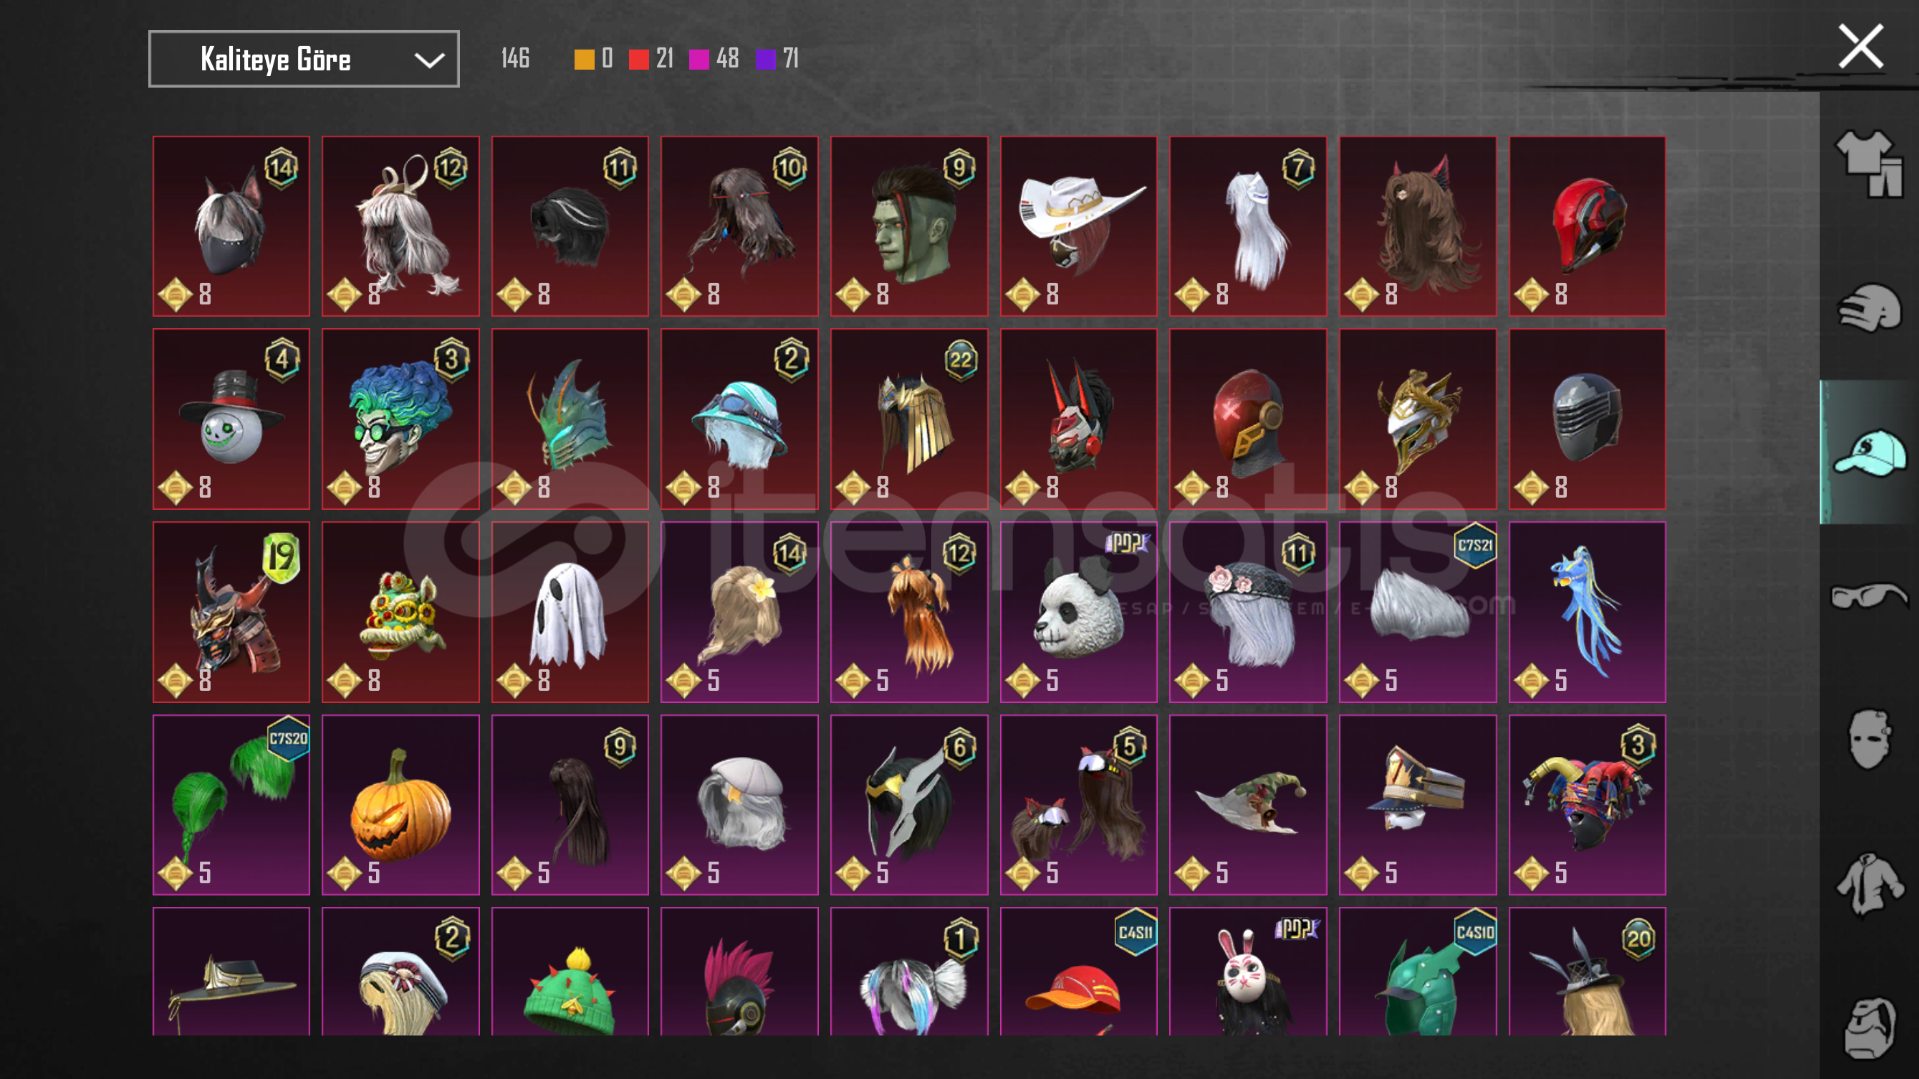Pick the green-haired joker mask item
The width and height of the screenshot is (1919, 1079).
pyautogui.click(x=400, y=419)
